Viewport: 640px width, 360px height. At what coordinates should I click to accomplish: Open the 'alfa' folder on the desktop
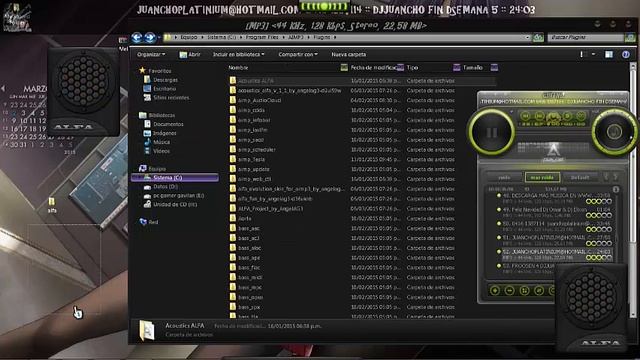(52, 205)
